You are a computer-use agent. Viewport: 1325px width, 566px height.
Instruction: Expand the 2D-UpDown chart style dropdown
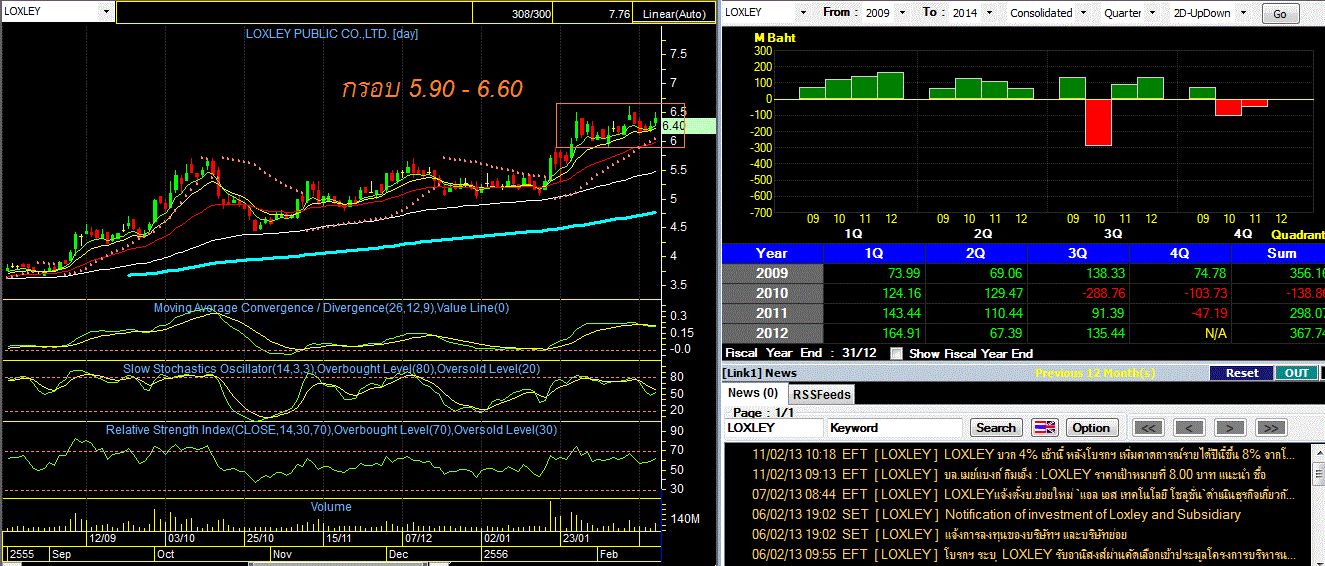point(1244,12)
